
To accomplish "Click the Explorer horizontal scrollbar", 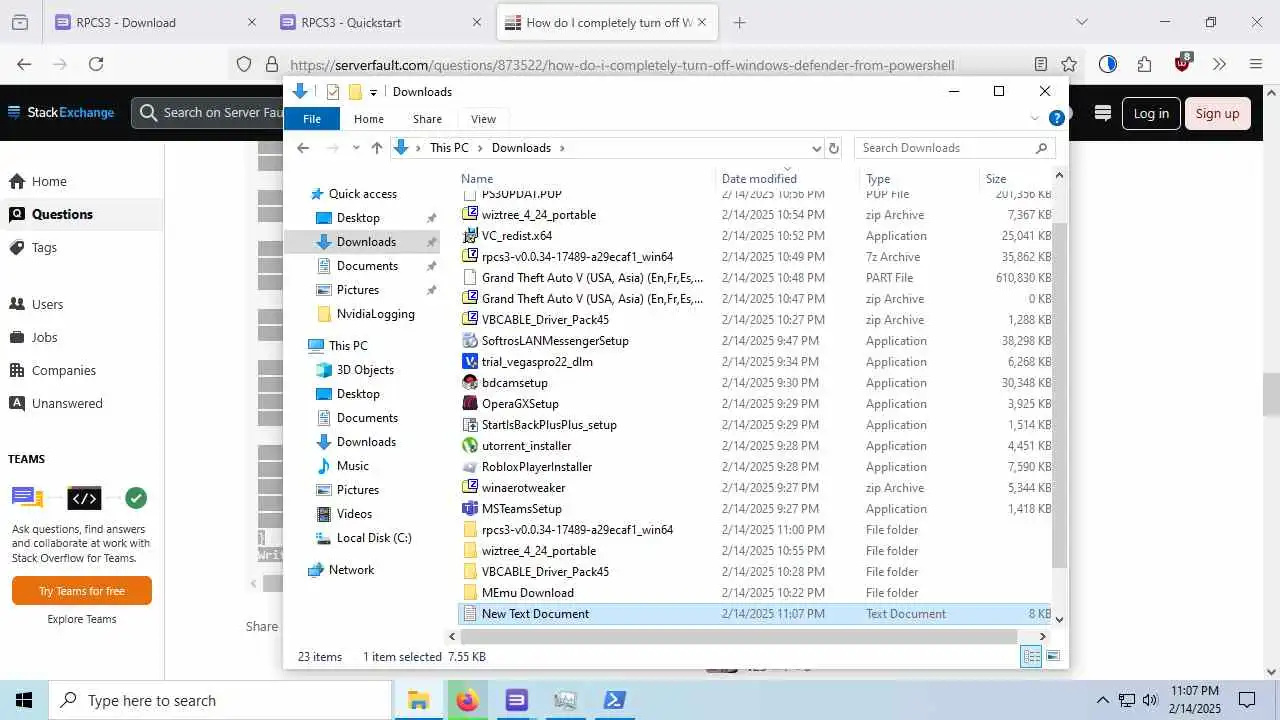I will point(738,636).
